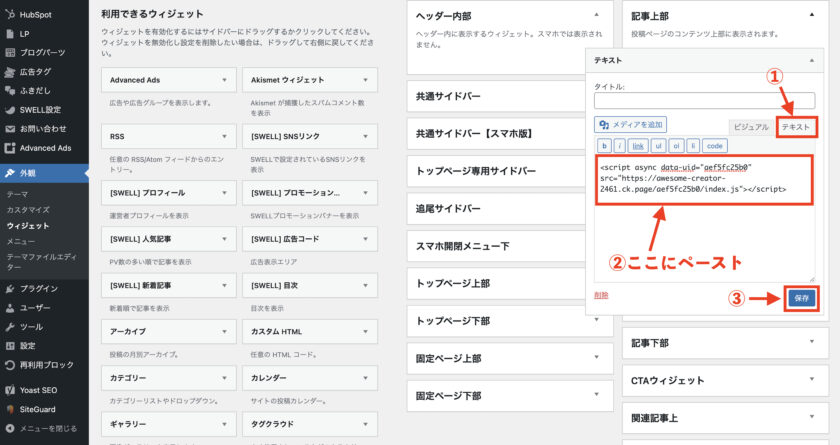Select ギャラリー widget
Image resolution: width=840 pixels, height=445 pixels.
coord(169,424)
